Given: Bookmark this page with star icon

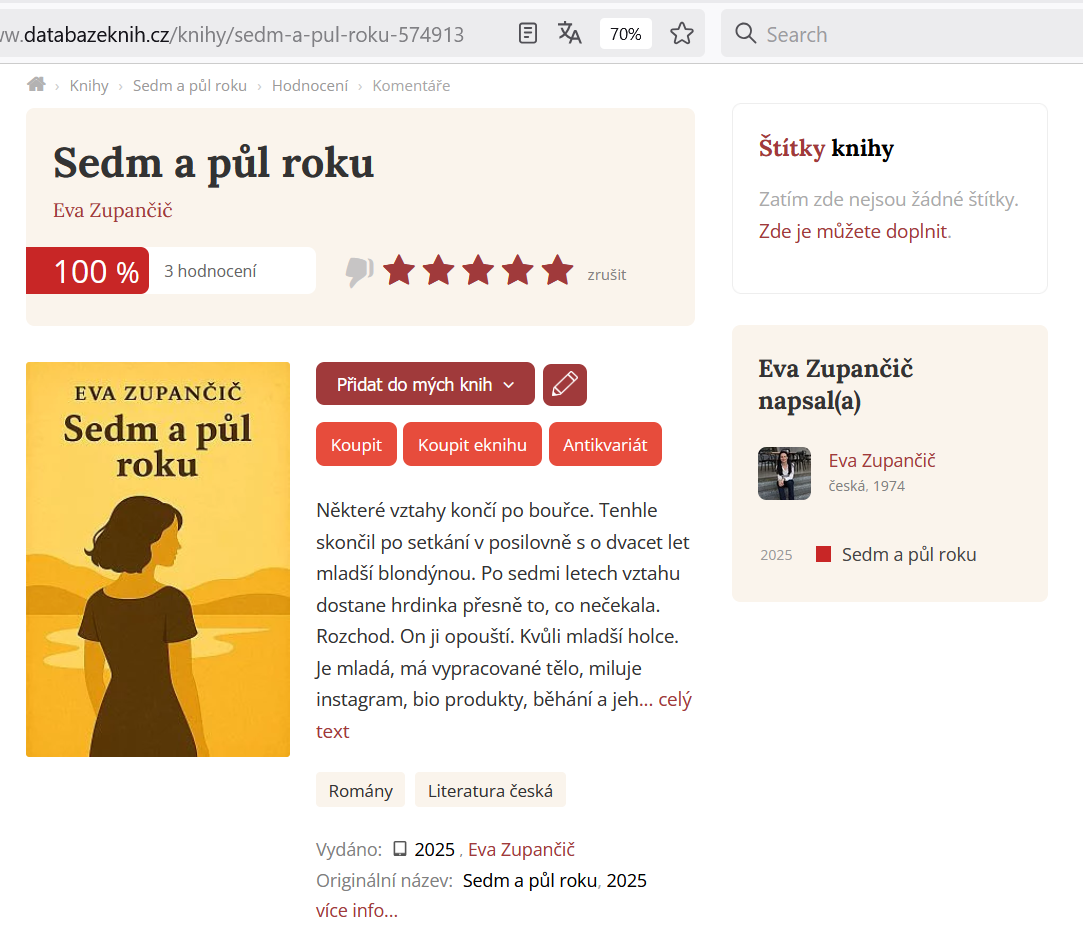Looking at the screenshot, I should click(682, 33).
